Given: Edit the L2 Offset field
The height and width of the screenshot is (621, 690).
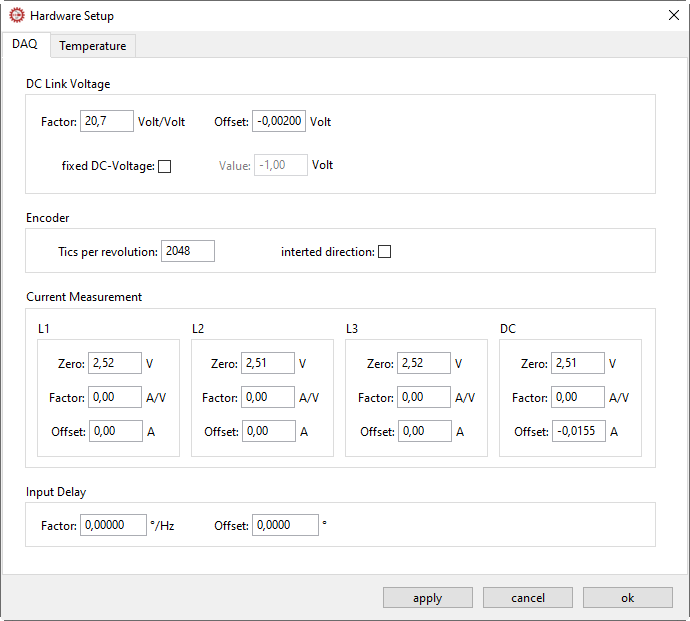Looking at the screenshot, I should pyautogui.click(x=269, y=431).
